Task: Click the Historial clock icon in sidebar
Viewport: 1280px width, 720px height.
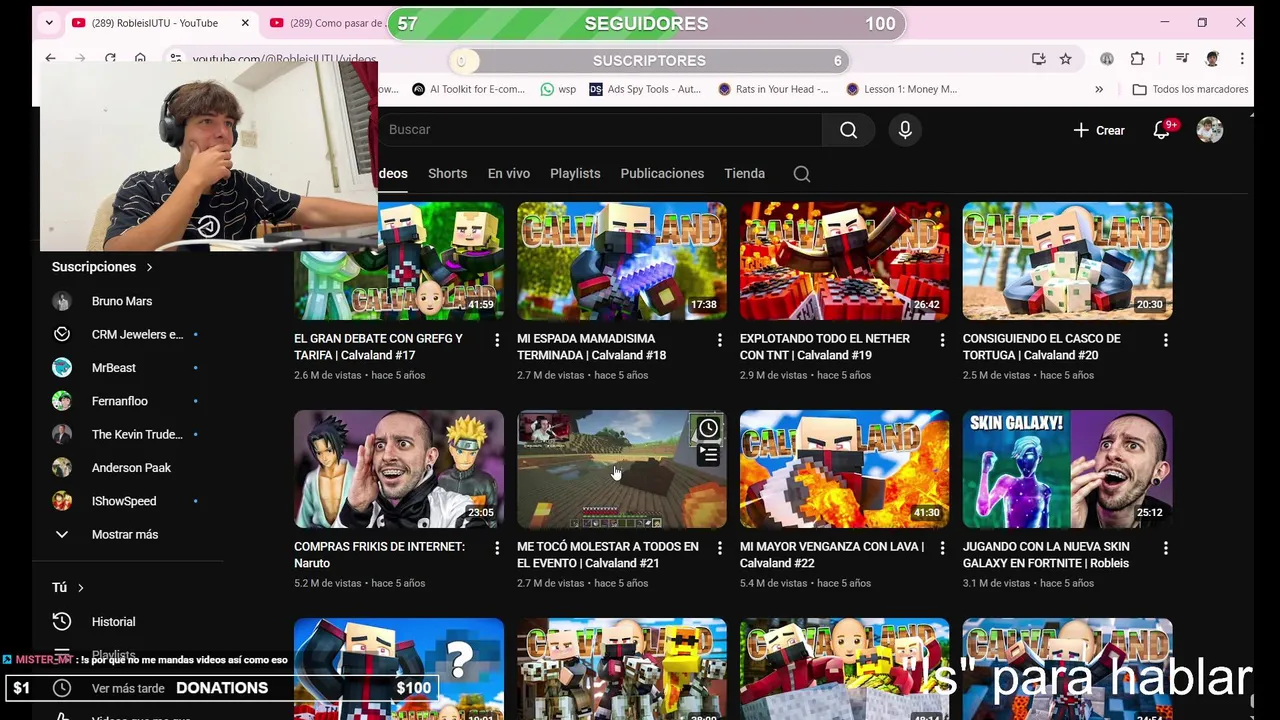Action: tap(62, 622)
